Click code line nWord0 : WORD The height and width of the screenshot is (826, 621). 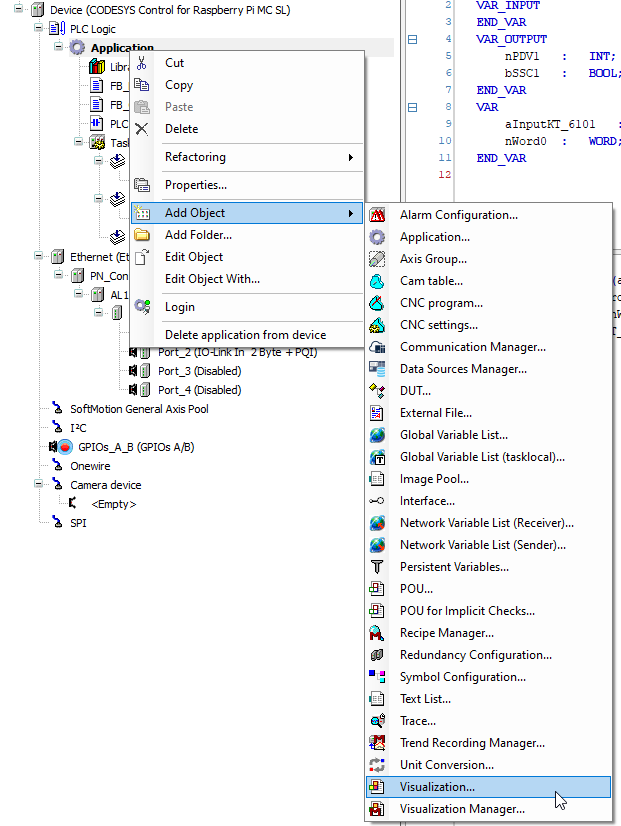563,141
